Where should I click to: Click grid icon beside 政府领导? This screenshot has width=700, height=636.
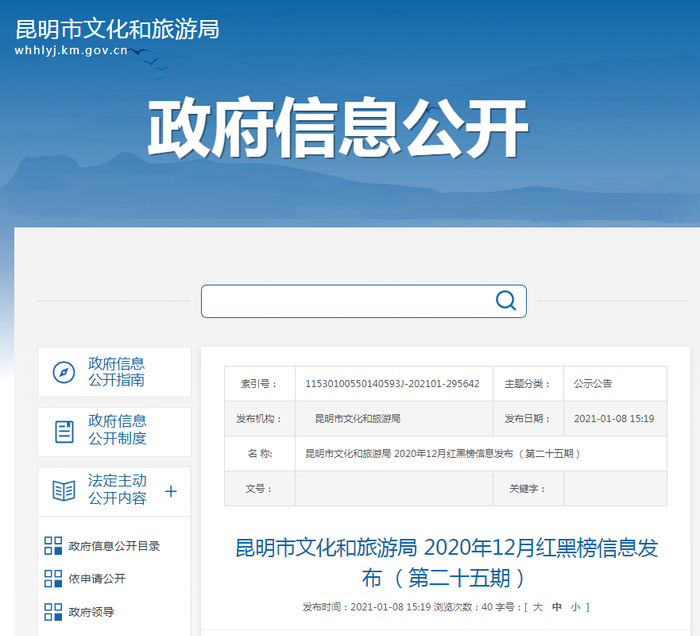coord(53,611)
